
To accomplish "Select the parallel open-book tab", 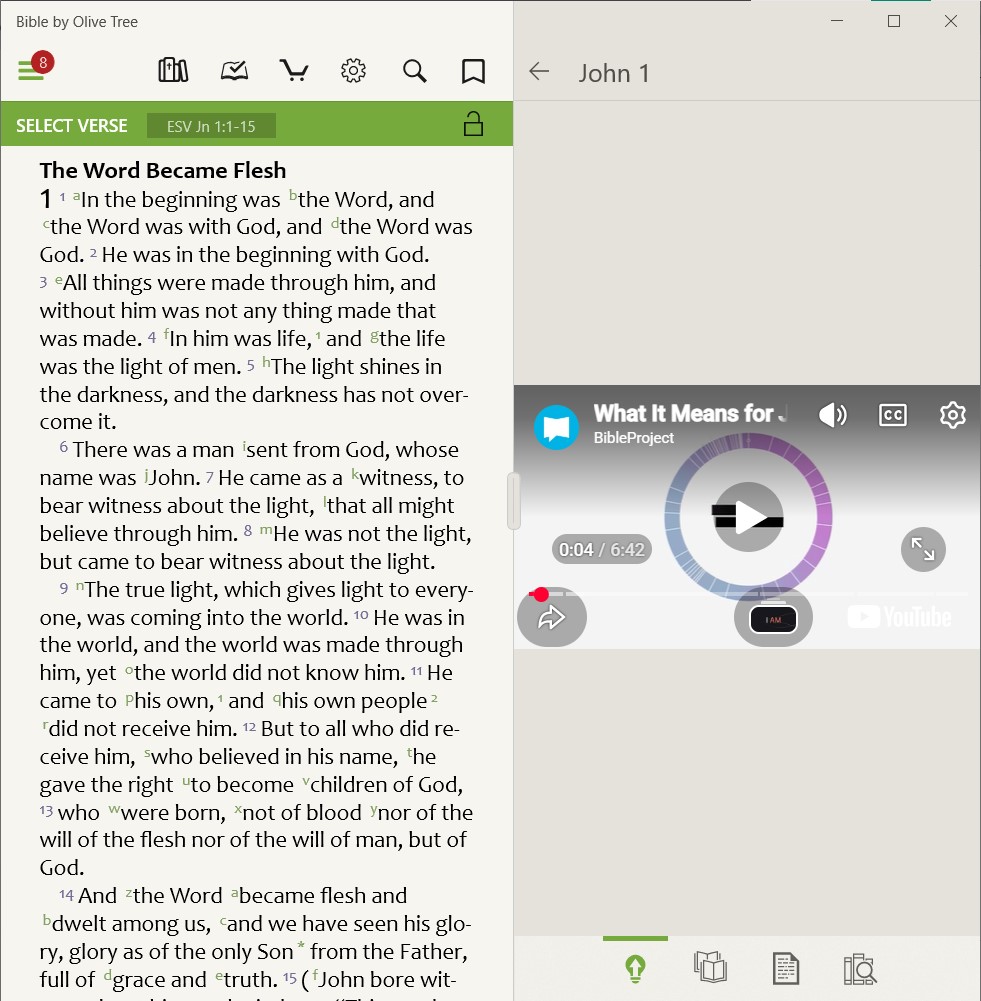I will (x=710, y=967).
